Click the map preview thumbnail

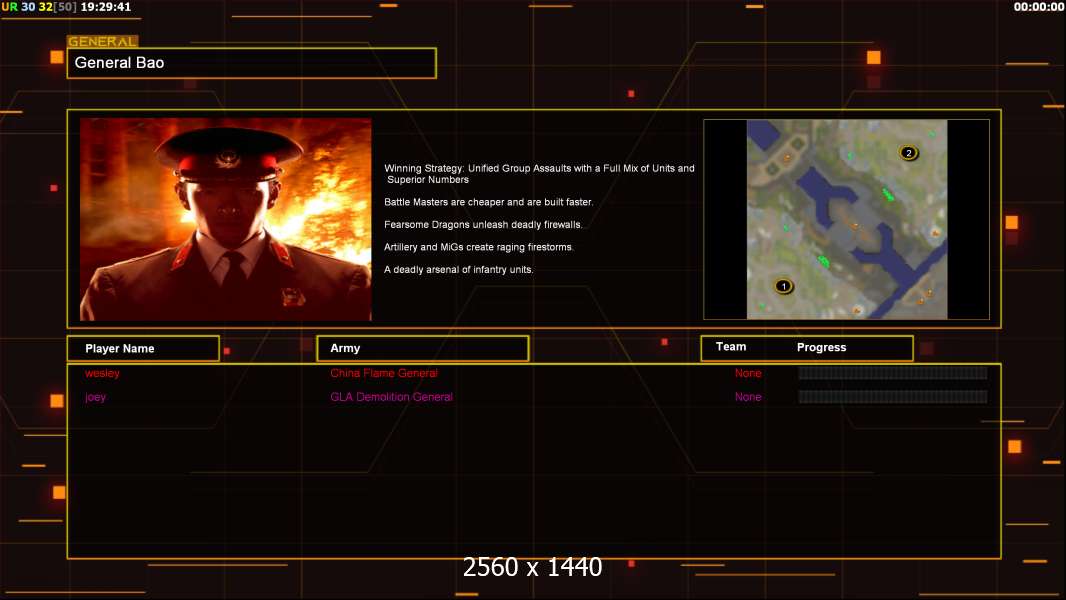[846, 219]
